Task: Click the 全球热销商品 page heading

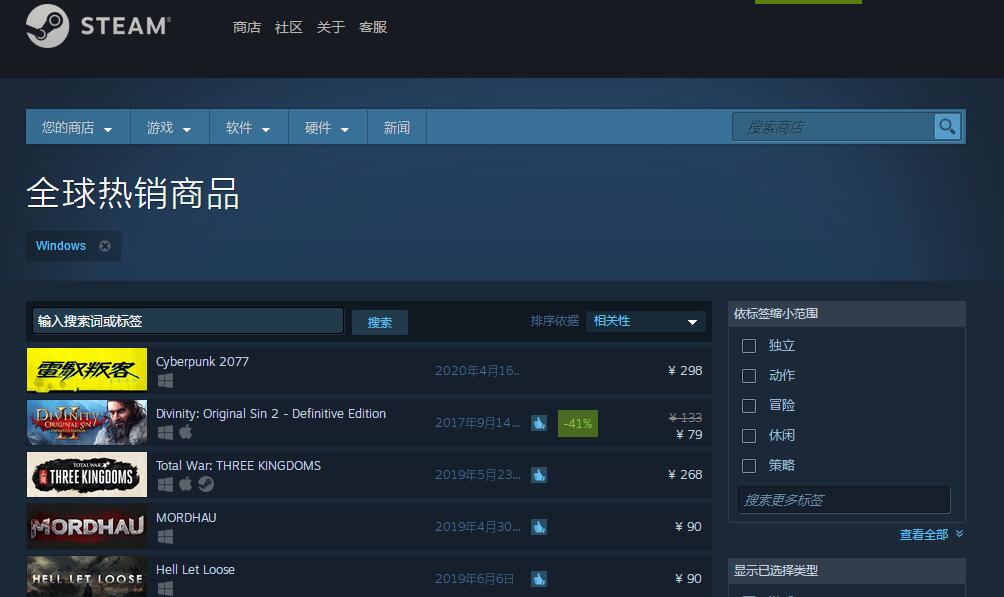Action: (x=133, y=193)
